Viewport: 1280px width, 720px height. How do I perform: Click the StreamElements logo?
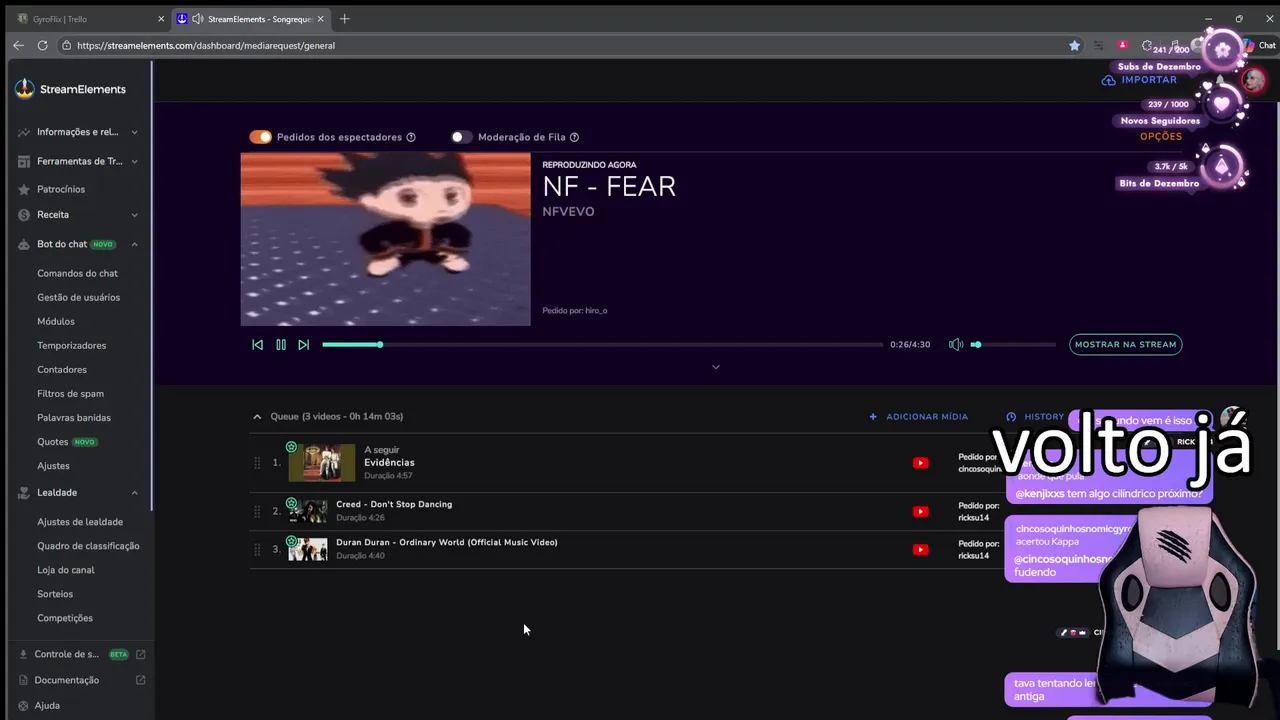pyautogui.click(x=70, y=89)
